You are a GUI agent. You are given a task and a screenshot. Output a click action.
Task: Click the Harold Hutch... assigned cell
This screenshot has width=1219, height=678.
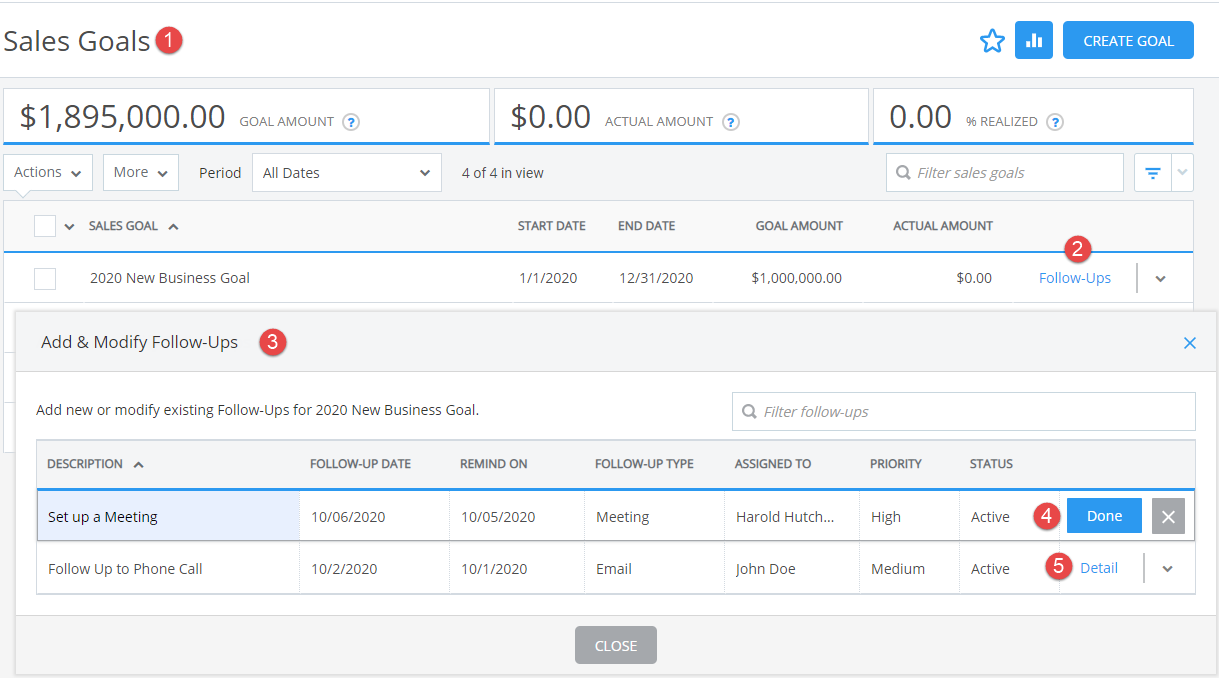click(792, 517)
